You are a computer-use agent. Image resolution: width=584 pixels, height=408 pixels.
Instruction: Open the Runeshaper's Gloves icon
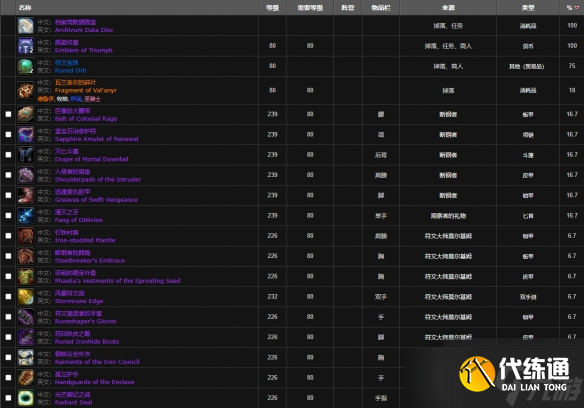pos(26,317)
